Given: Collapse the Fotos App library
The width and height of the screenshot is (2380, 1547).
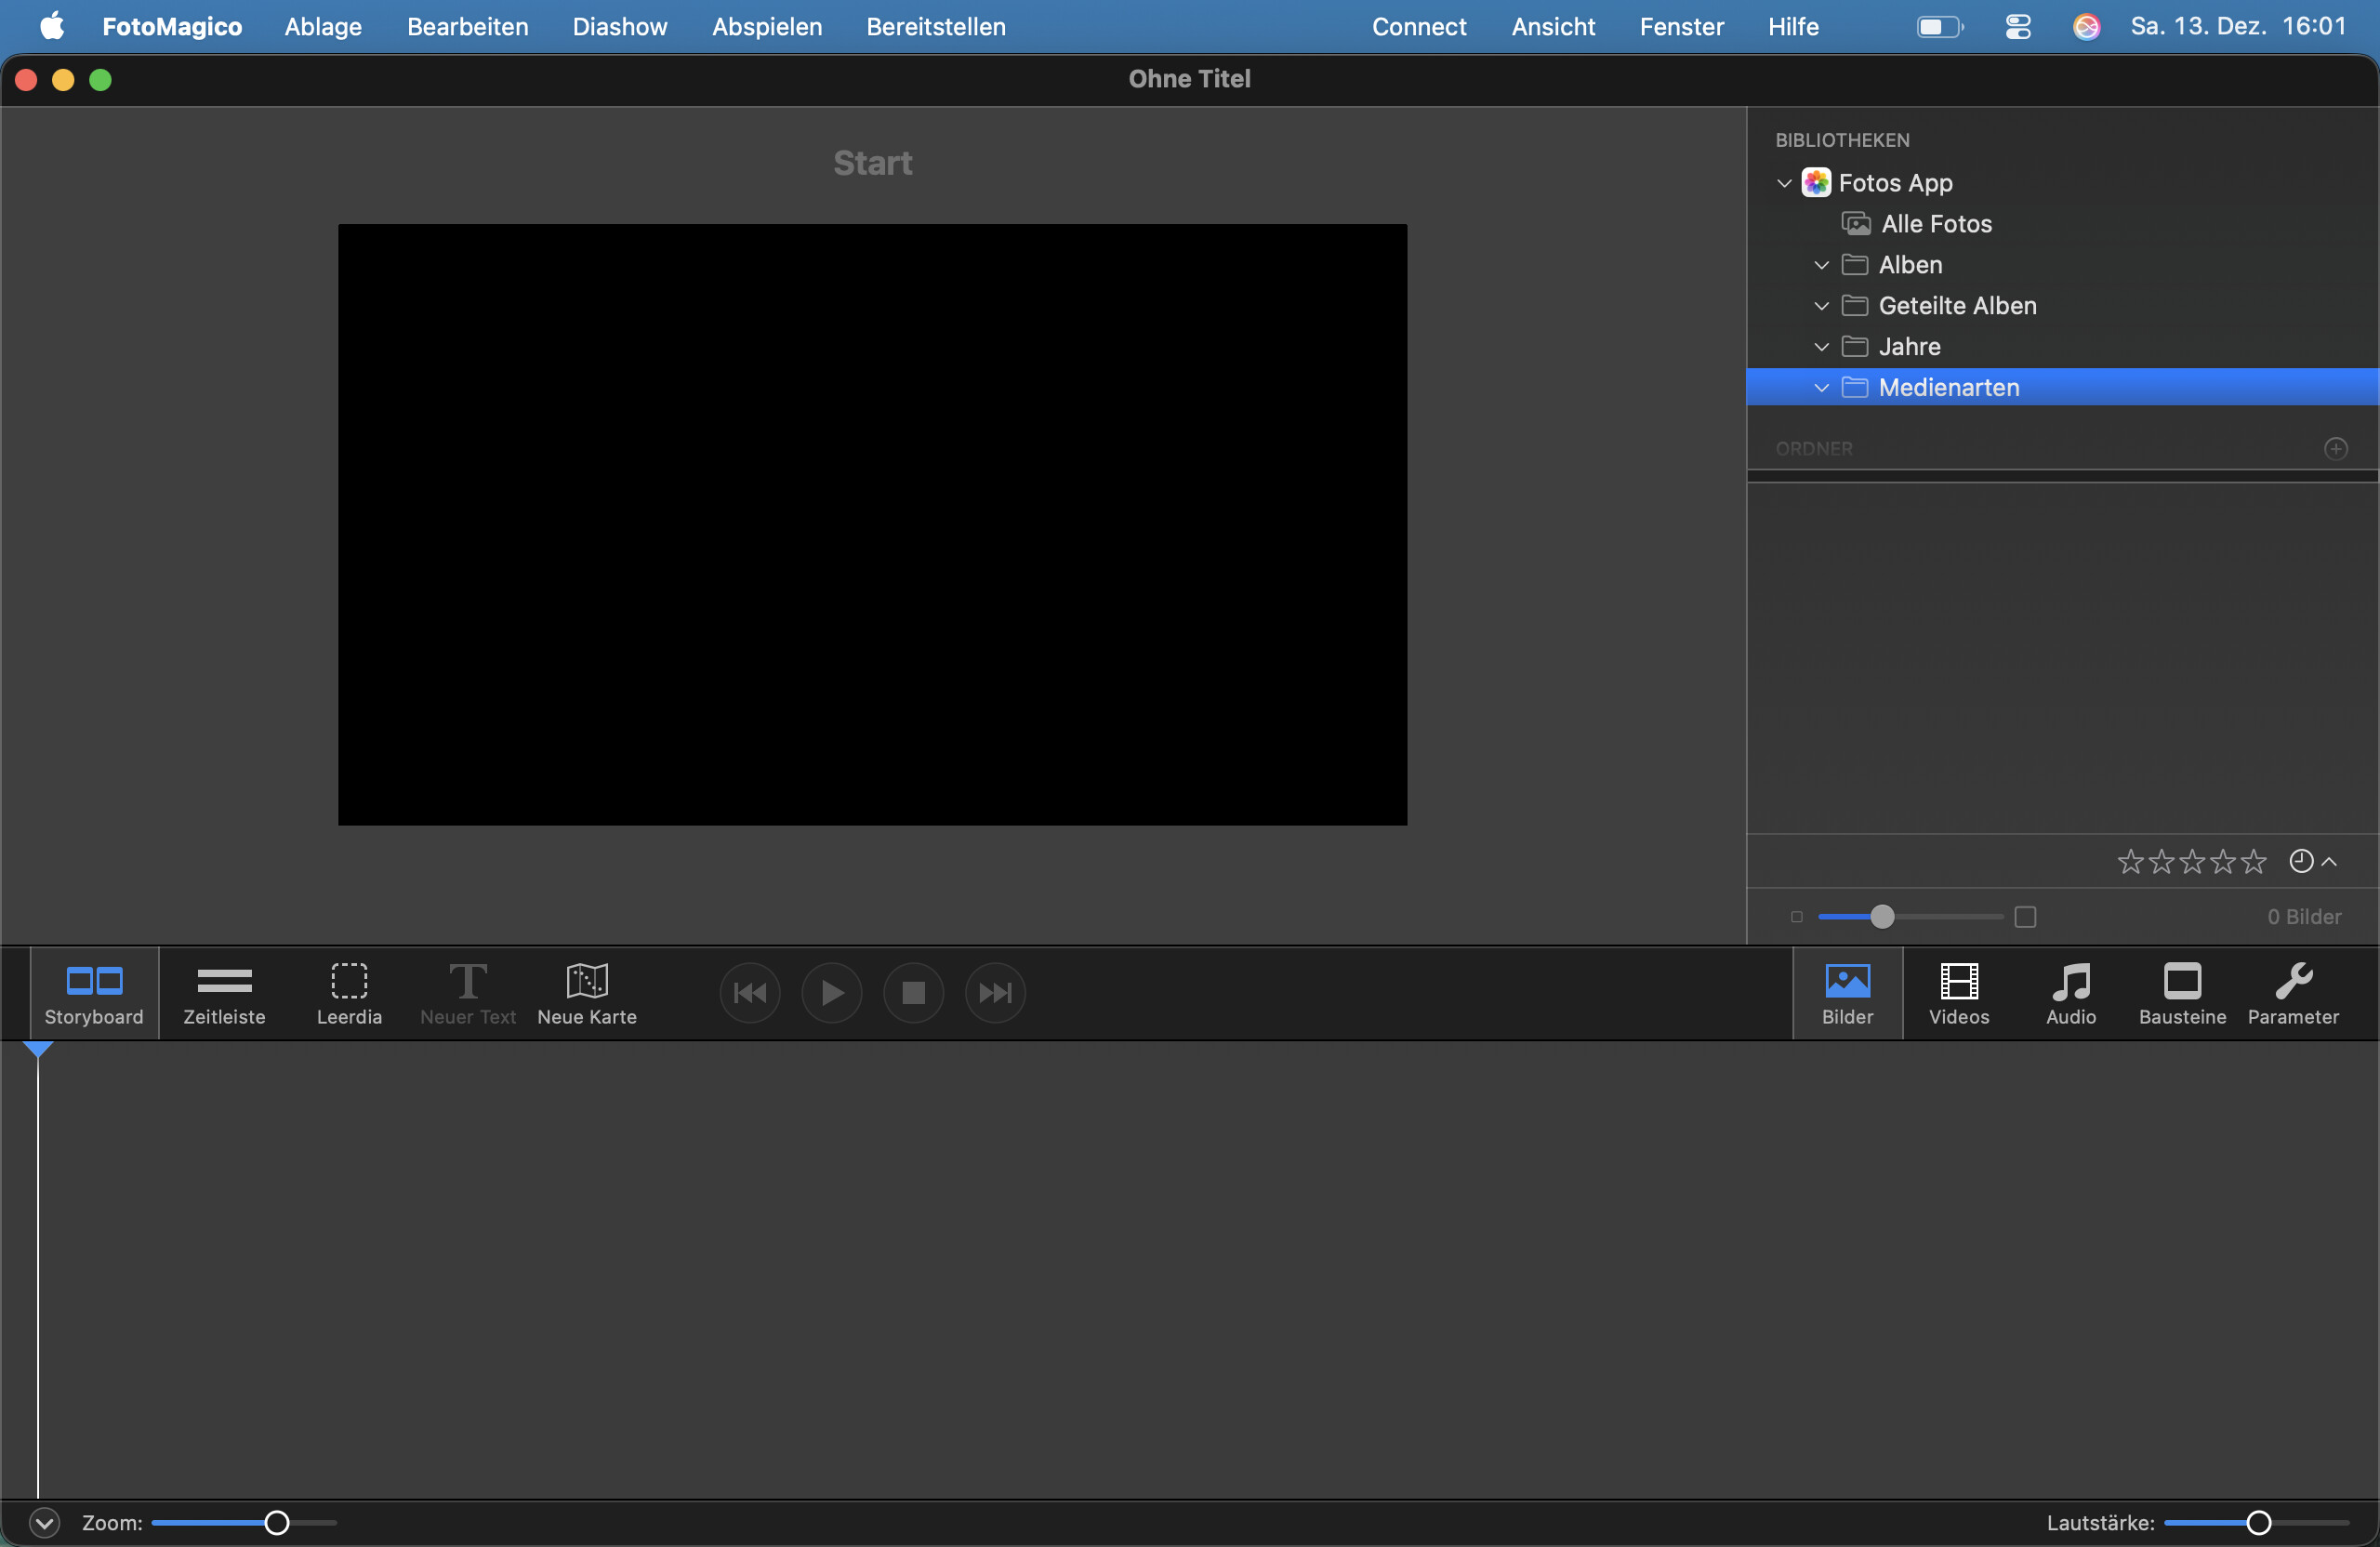Looking at the screenshot, I should pos(1784,183).
